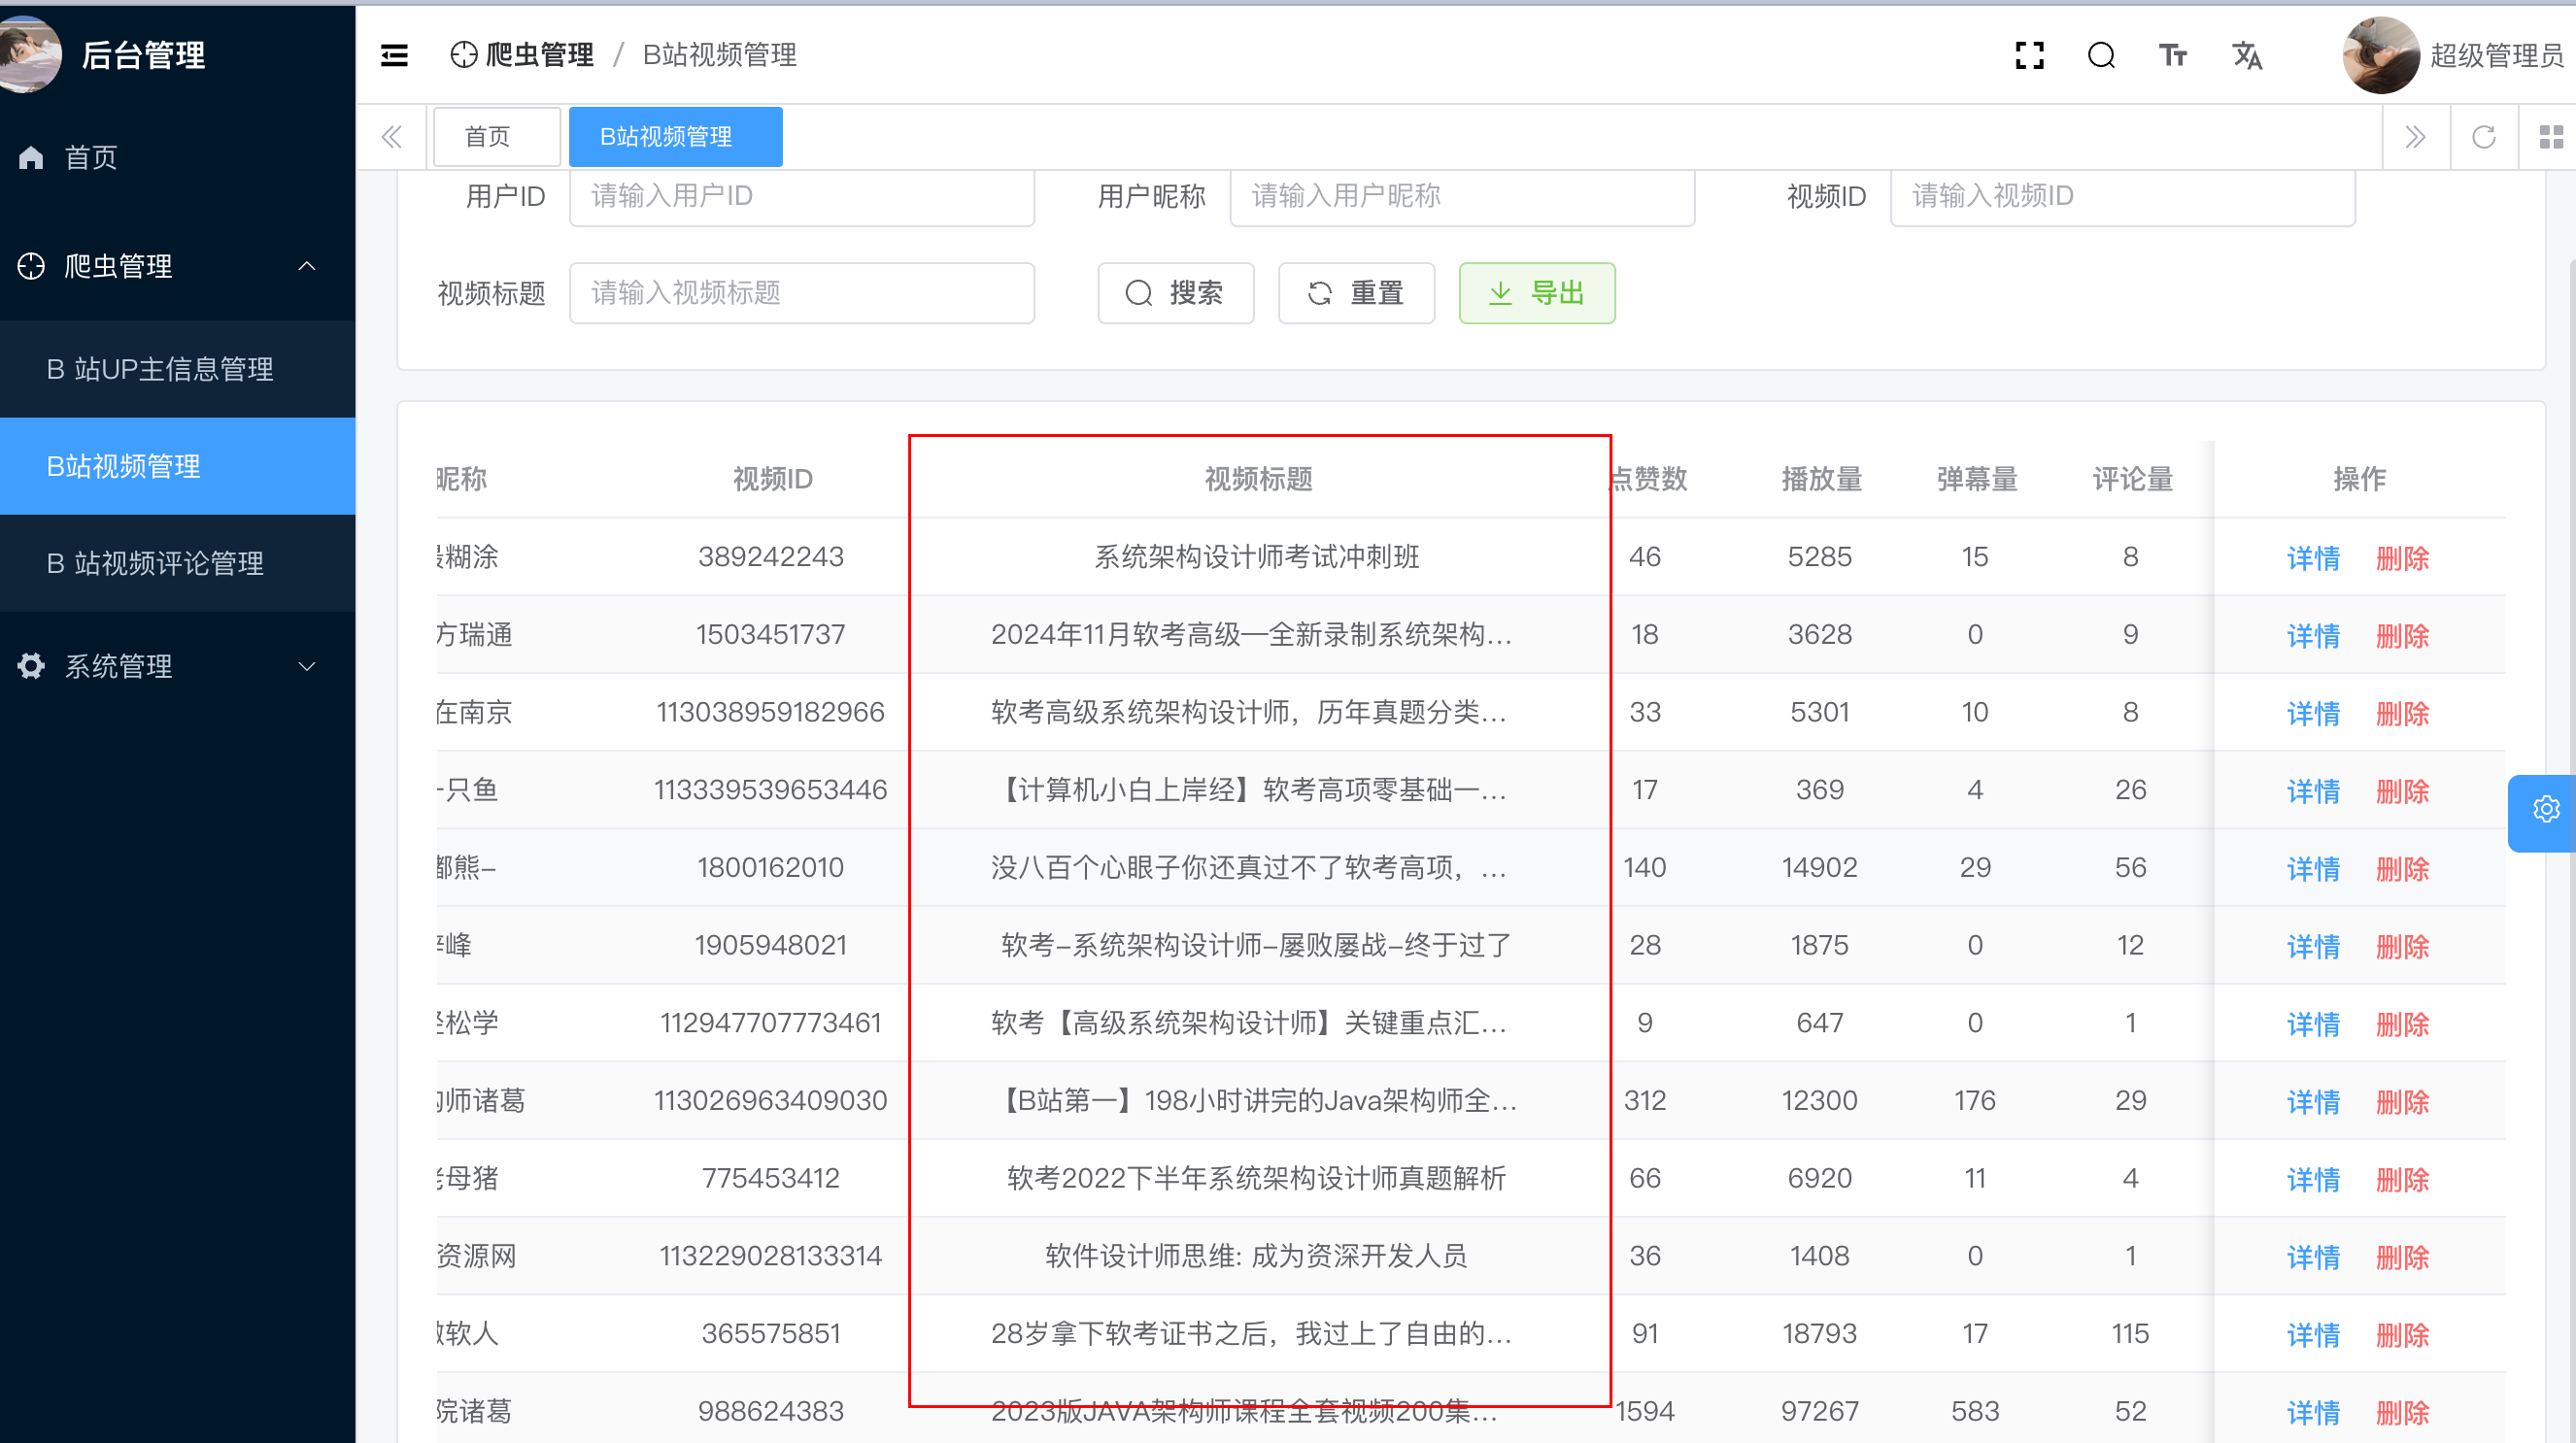Viewport: 2576px width, 1443px height.
Task: Open 详情 for video 1800162010
Action: click(x=2313, y=868)
